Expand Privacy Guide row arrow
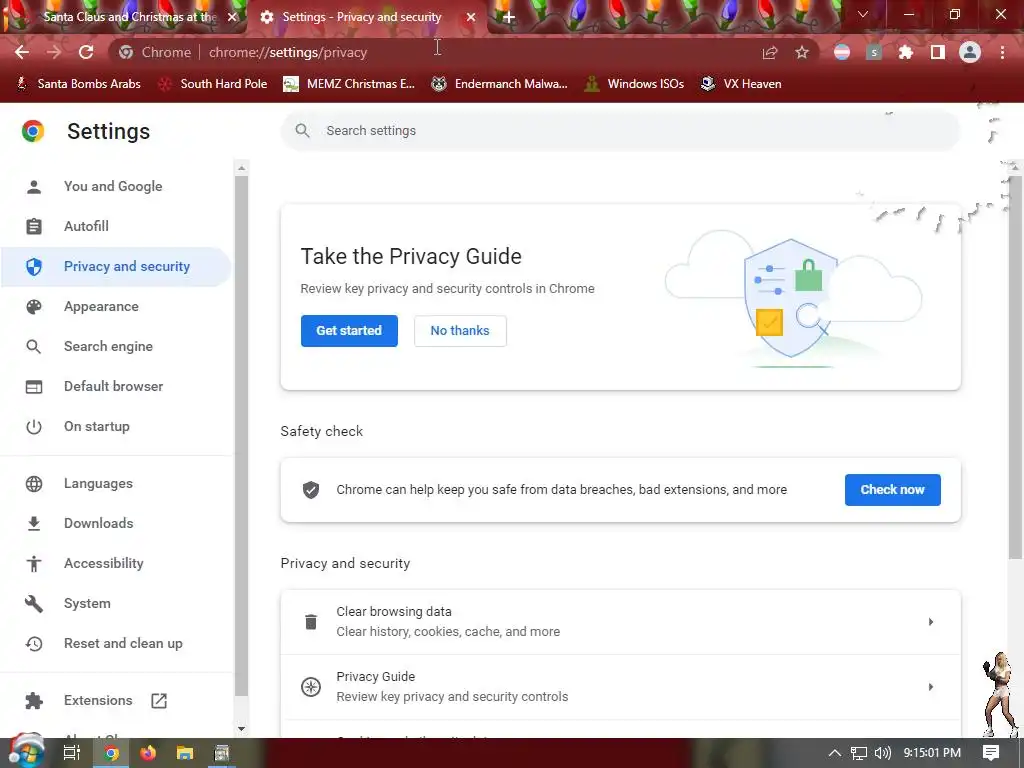Viewport: 1024px width, 768px height. (x=931, y=687)
